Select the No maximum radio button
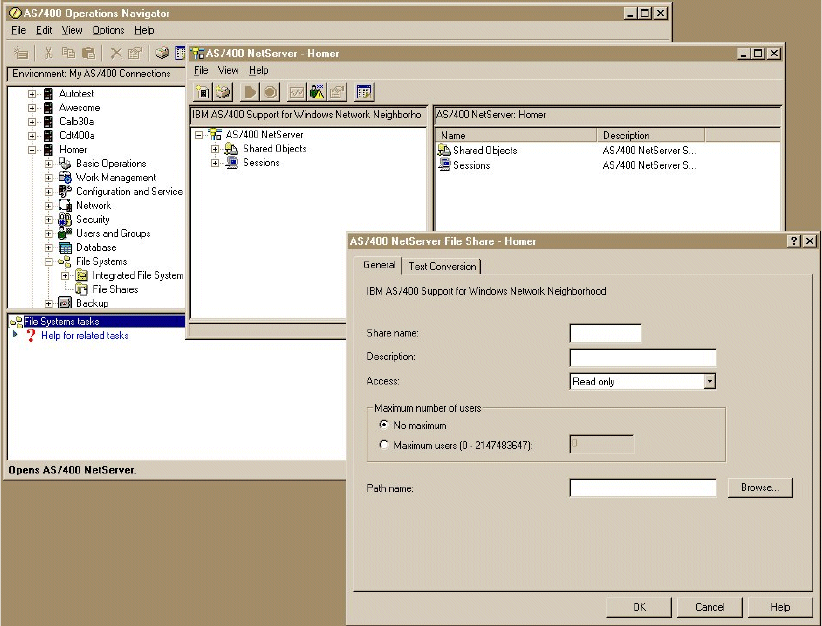 coord(384,425)
